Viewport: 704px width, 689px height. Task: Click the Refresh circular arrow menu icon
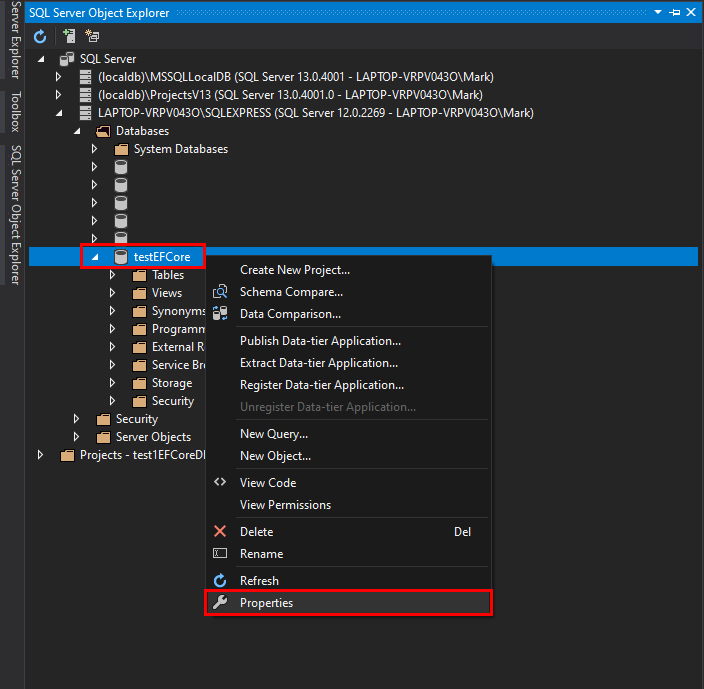coord(220,580)
